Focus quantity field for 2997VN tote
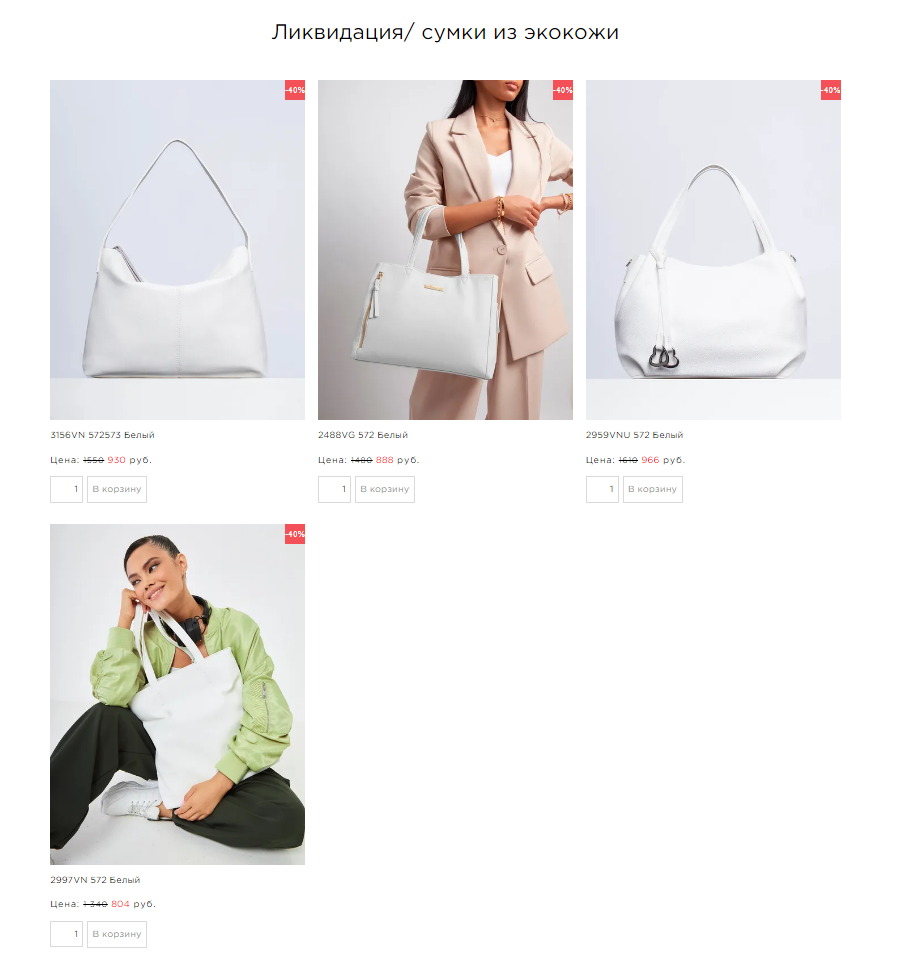This screenshot has width=923, height=964. pyautogui.click(x=66, y=934)
